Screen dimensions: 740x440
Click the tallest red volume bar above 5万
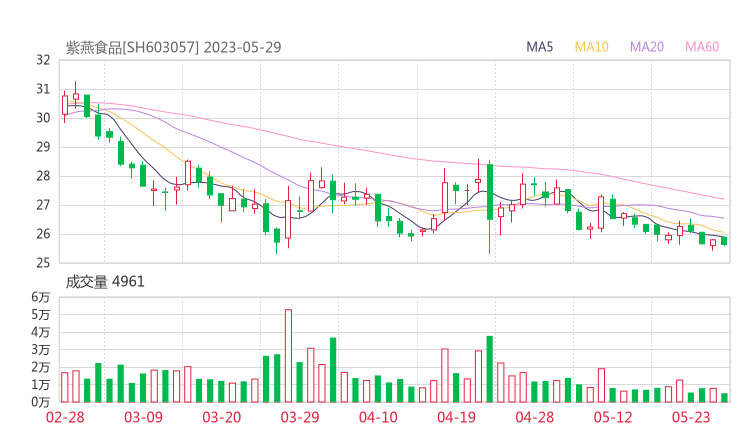[288, 356]
